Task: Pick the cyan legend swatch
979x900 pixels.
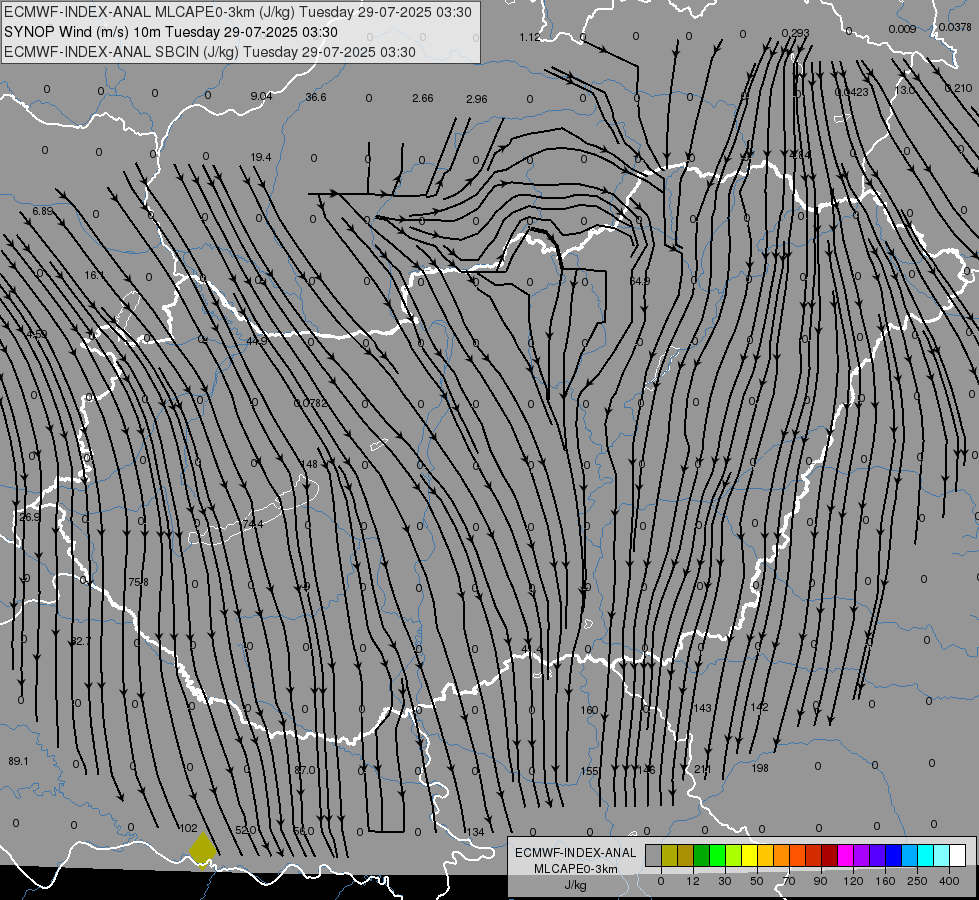Action: [x=925, y=855]
